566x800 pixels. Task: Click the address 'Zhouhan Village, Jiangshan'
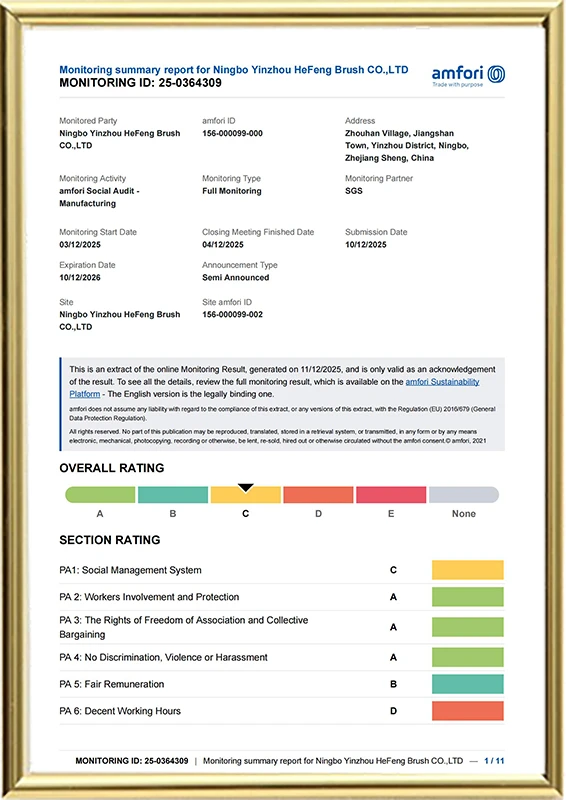tap(399, 133)
